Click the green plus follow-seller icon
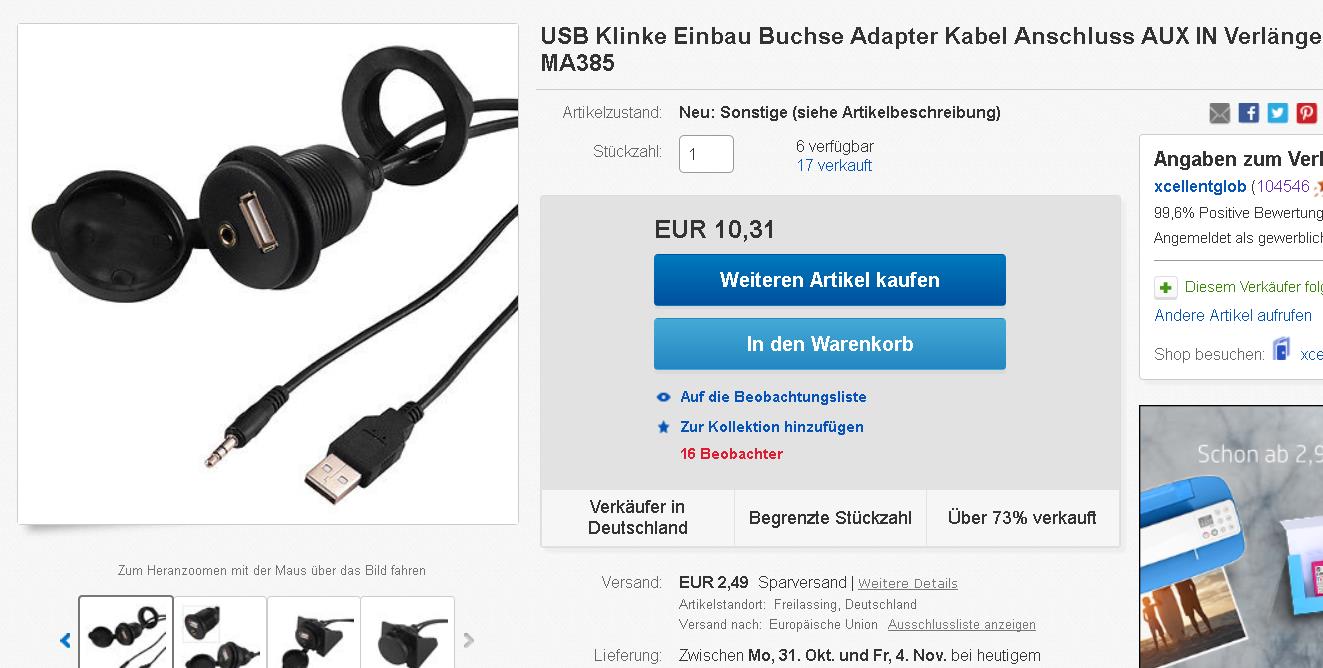The image size is (1323, 668). (1166, 288)
